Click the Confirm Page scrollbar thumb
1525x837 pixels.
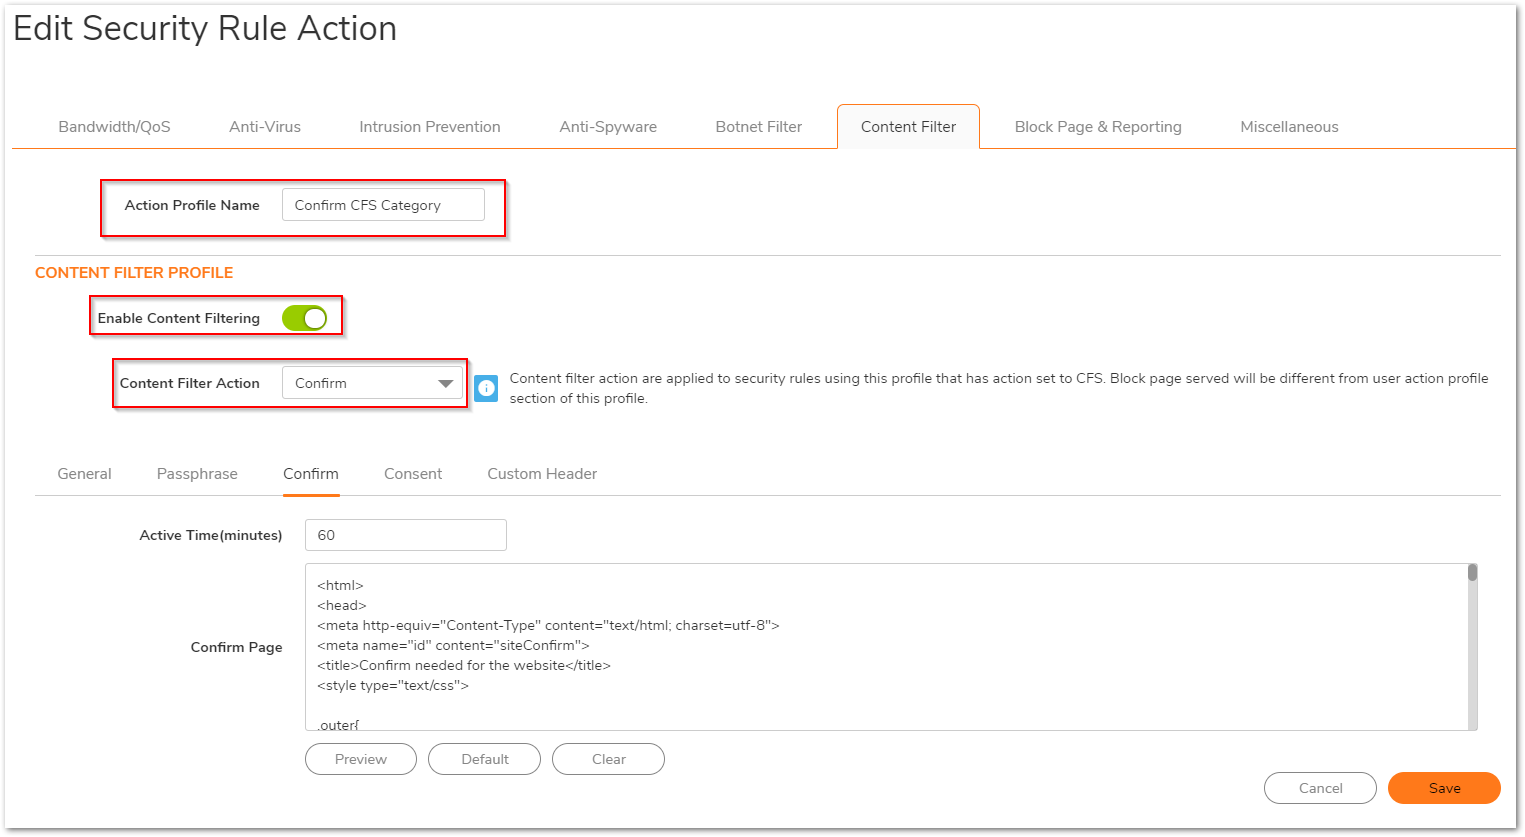click(1472, 573)
